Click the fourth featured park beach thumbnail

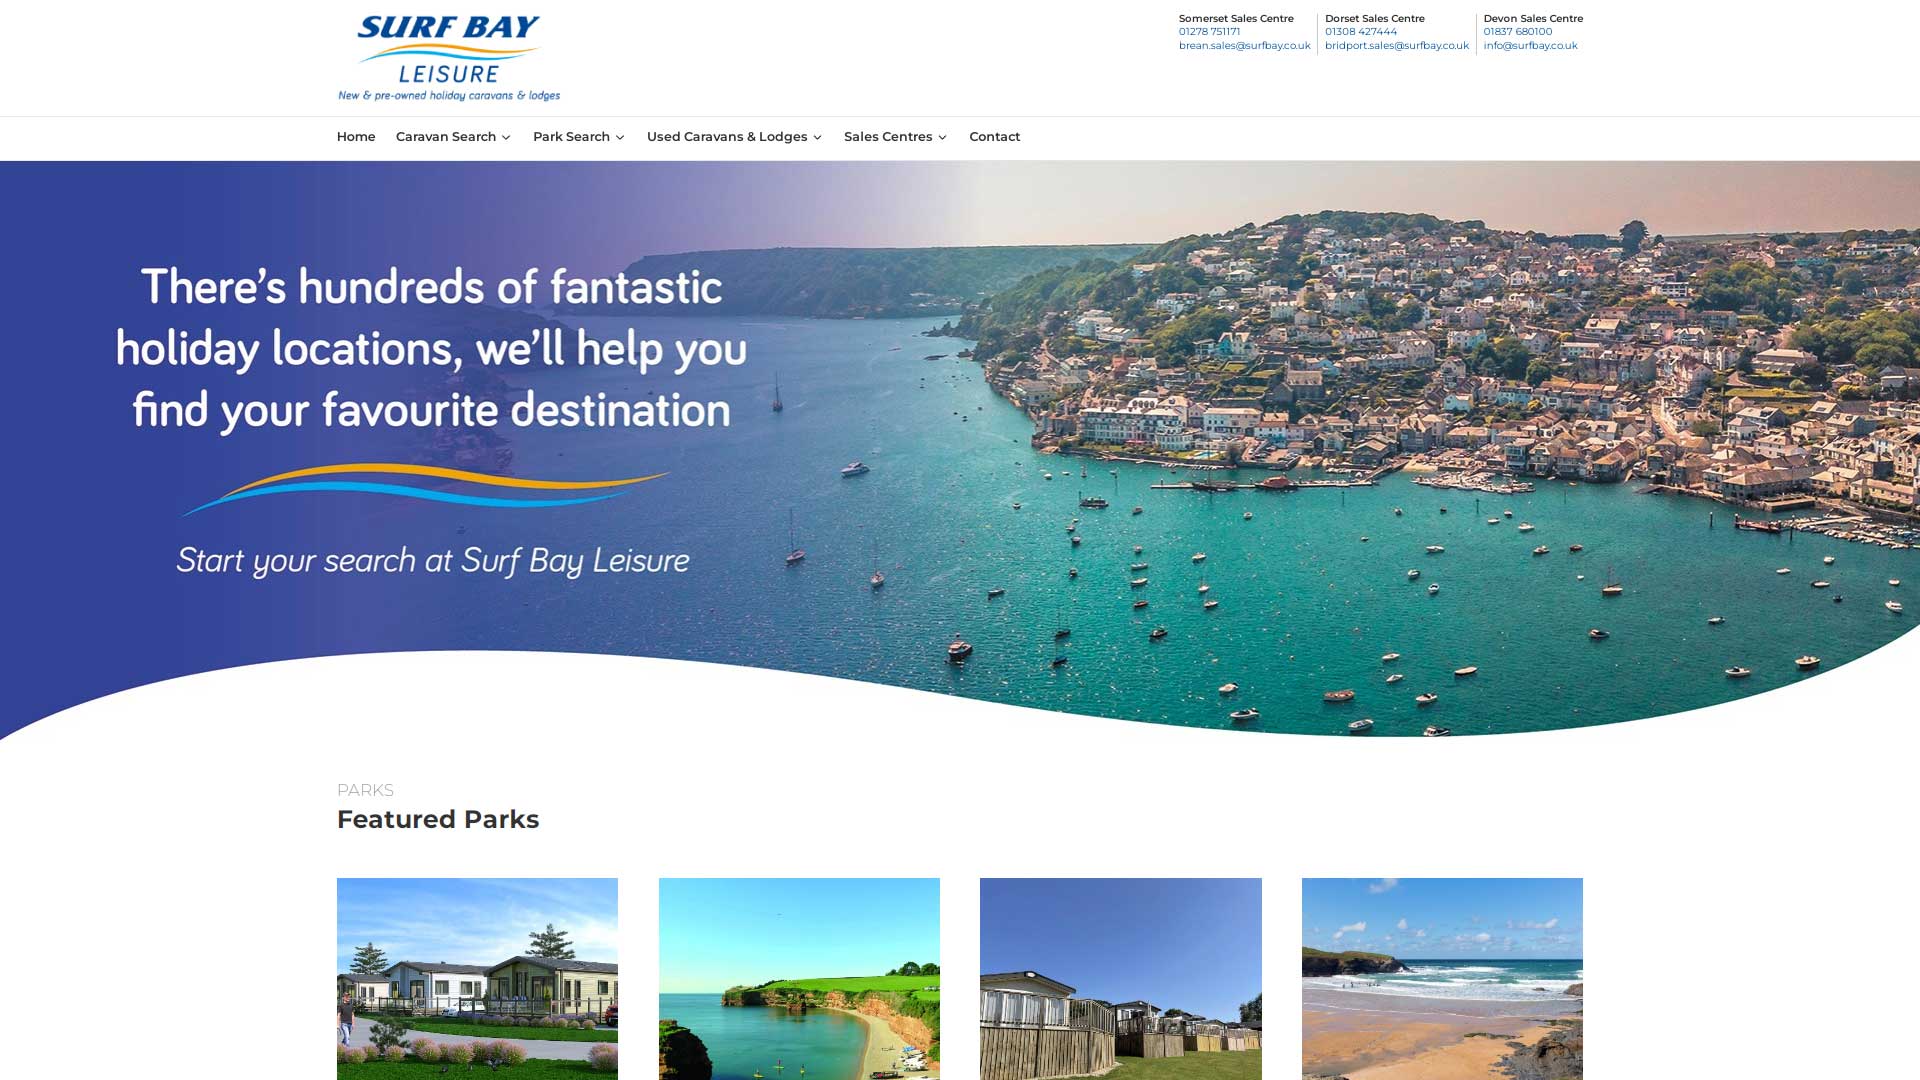[1441, 978]
